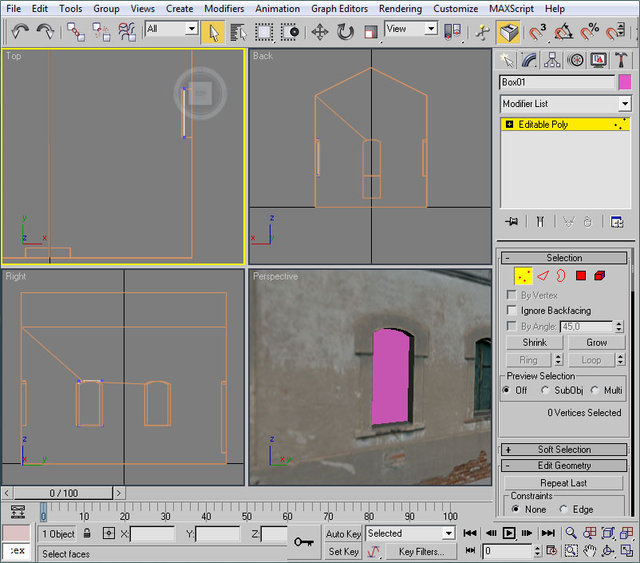Open the Modifier List dropdown

point(624,104)
